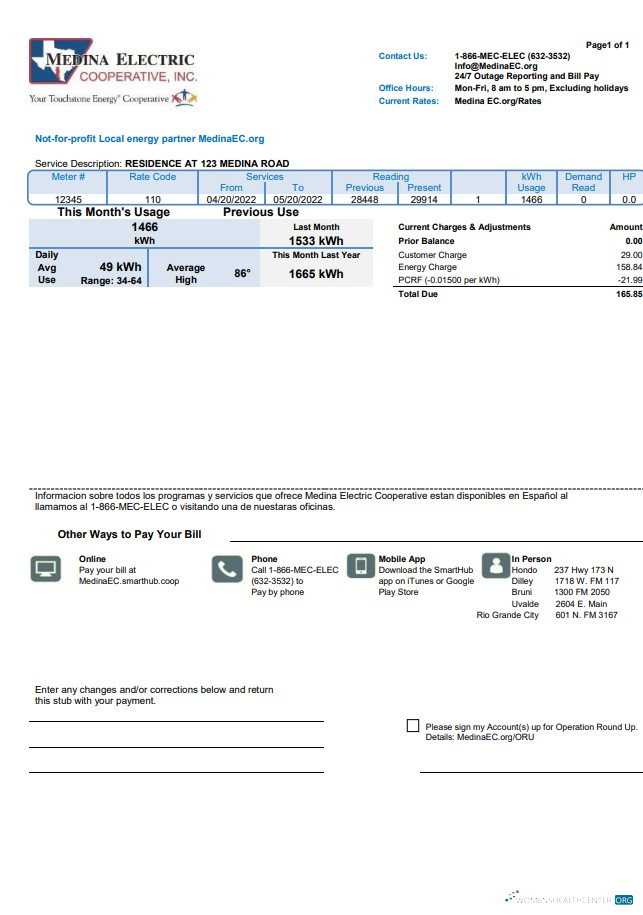Viewport: 643px width, 915px height.
Task: Select the kWh Usage value 1466 in table
Action: pyautogui.click(x=532, y=200)
